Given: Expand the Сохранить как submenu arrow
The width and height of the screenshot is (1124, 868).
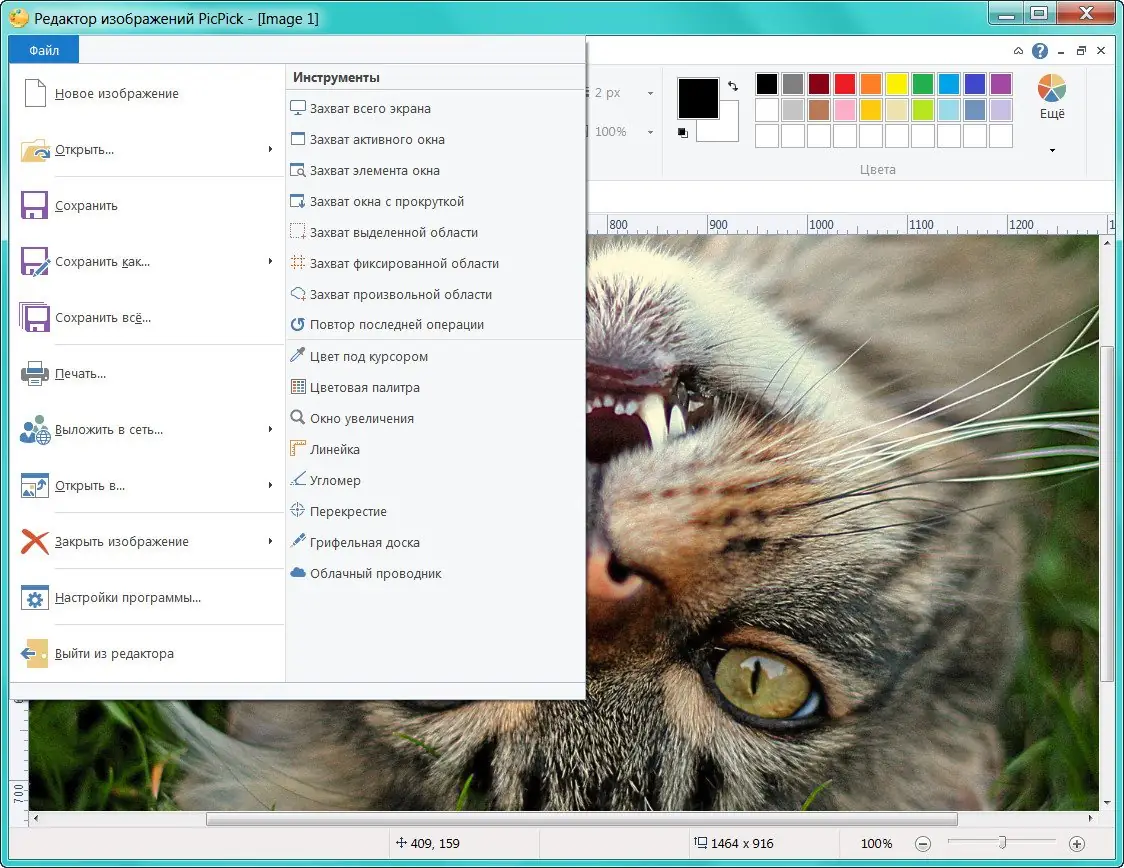Looking at the screenshot, I should (270, 261).
